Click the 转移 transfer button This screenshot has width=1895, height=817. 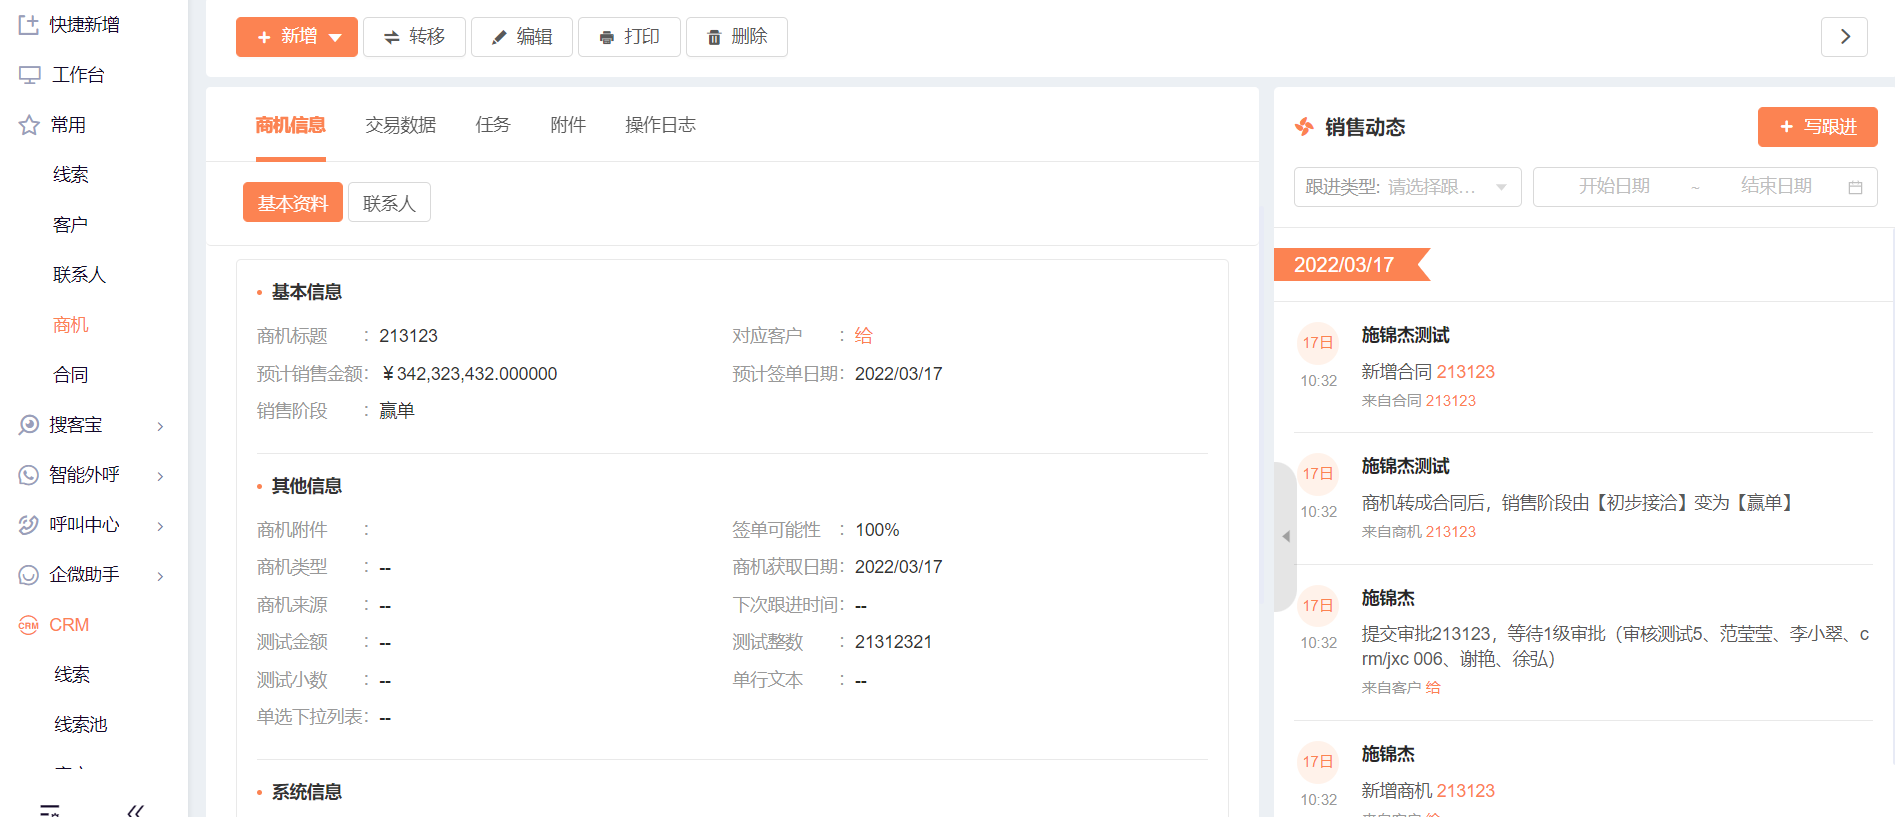coord(414,37)
